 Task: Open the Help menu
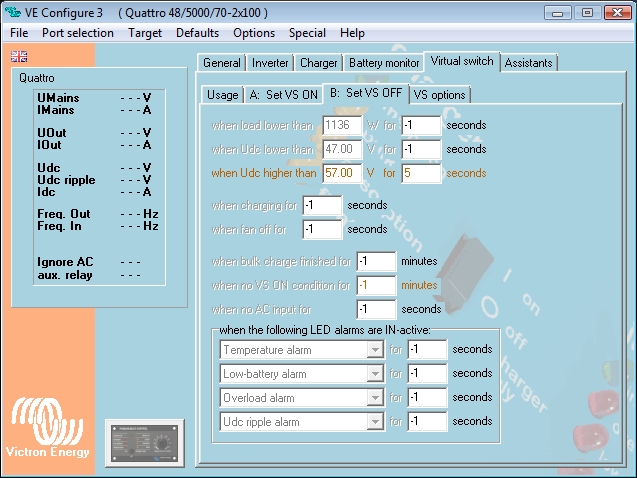coord(352,33)
